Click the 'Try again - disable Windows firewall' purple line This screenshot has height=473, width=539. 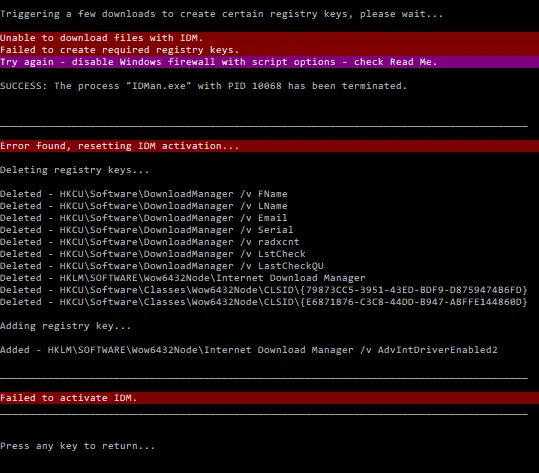click(x=270, y=62)
